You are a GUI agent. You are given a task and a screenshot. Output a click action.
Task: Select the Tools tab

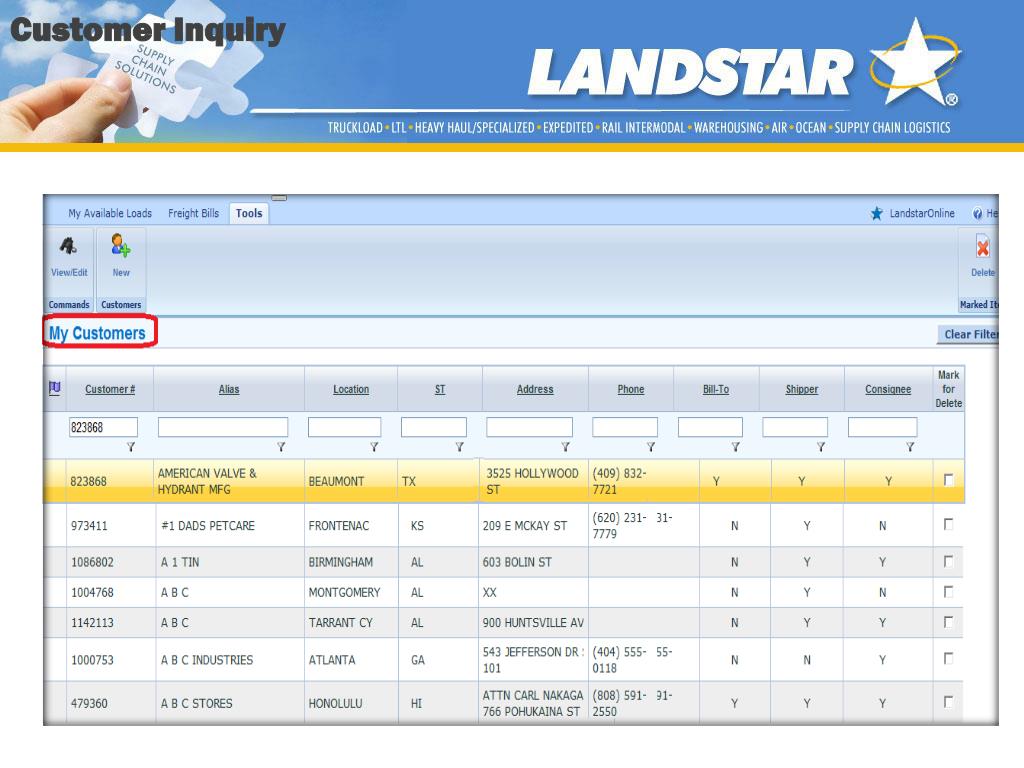coord(249,214)
